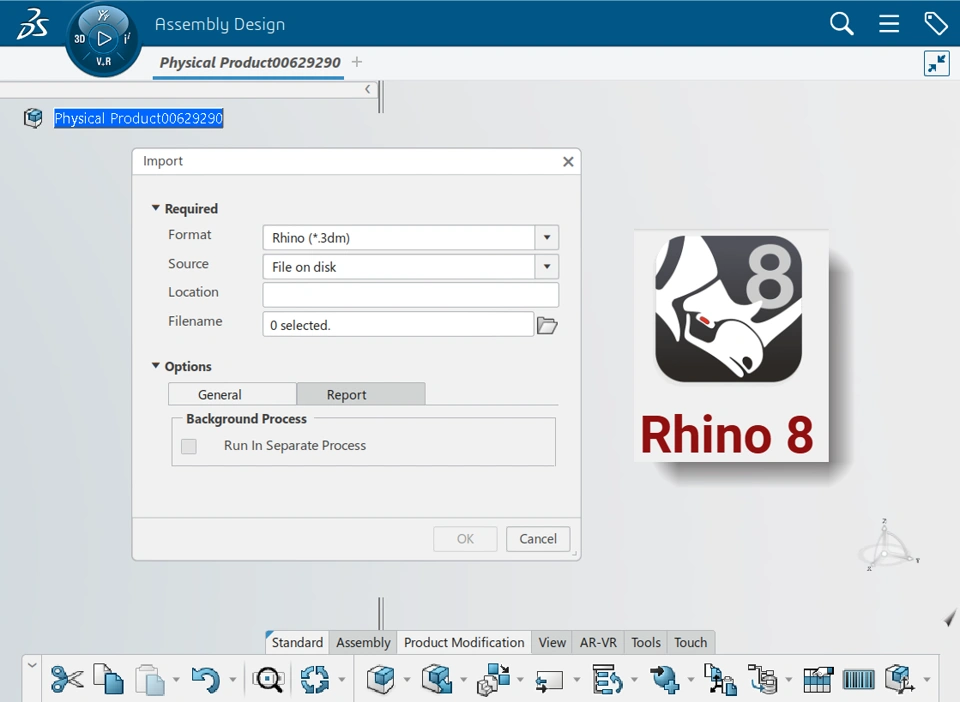Click the cube with arrow insert icon
The width and height of the screenshot is (960, 702).
(437, 679)
